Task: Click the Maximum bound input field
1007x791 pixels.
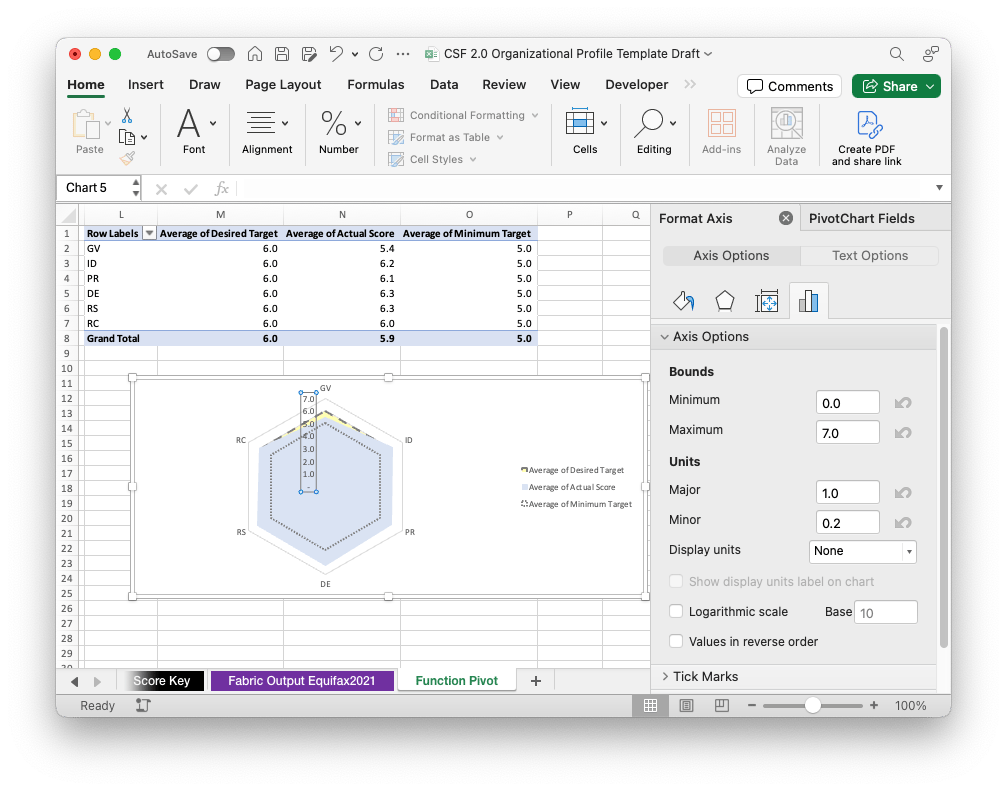Action: (847, 433)
